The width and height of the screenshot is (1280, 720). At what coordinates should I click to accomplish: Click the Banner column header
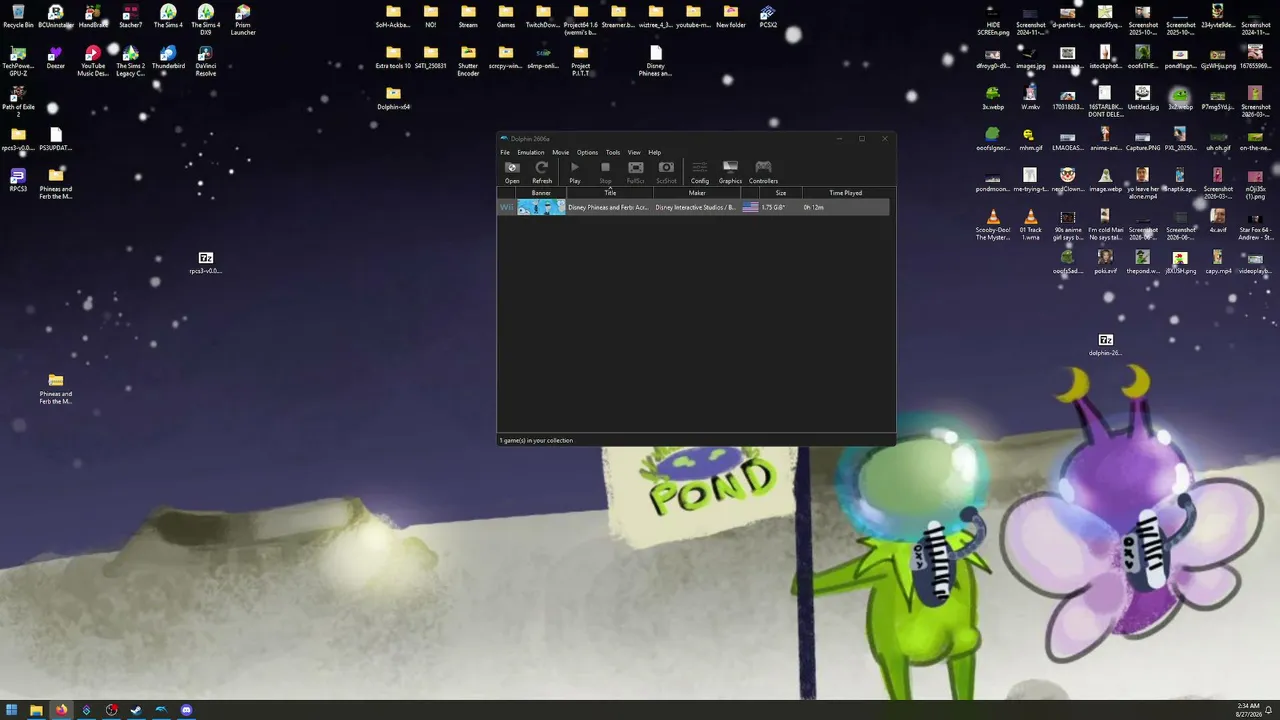541,193
